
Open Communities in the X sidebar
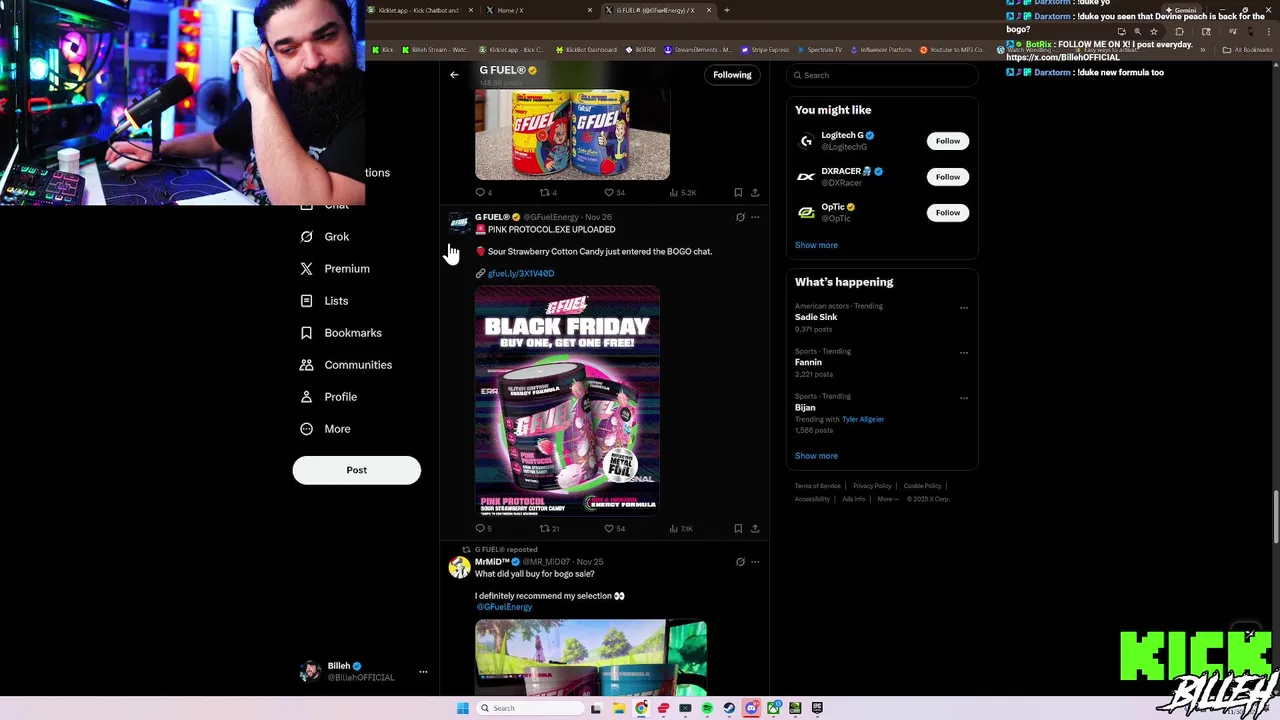(346, 365)
